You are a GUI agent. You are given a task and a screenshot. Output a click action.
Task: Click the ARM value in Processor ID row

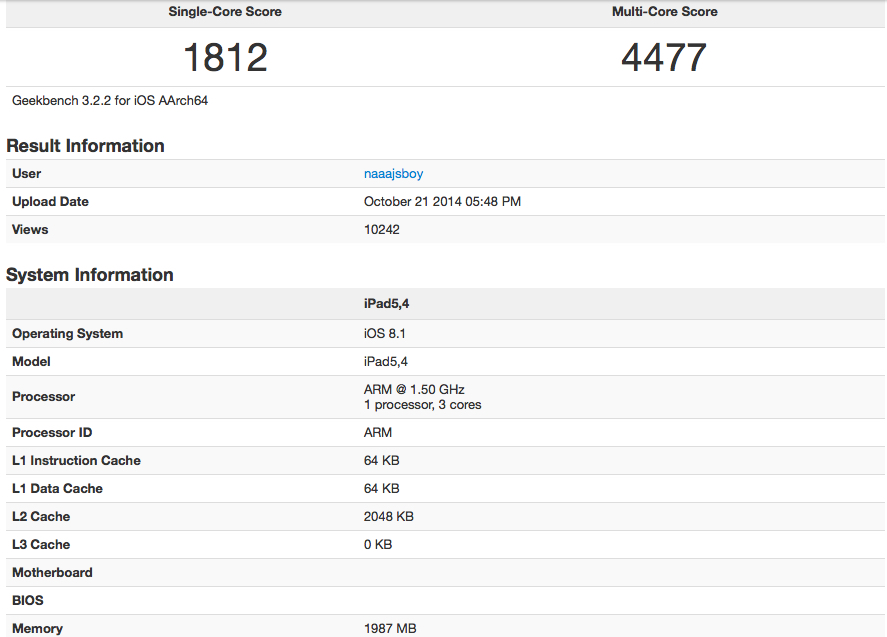pyautogui.click(x=378, y=433)
